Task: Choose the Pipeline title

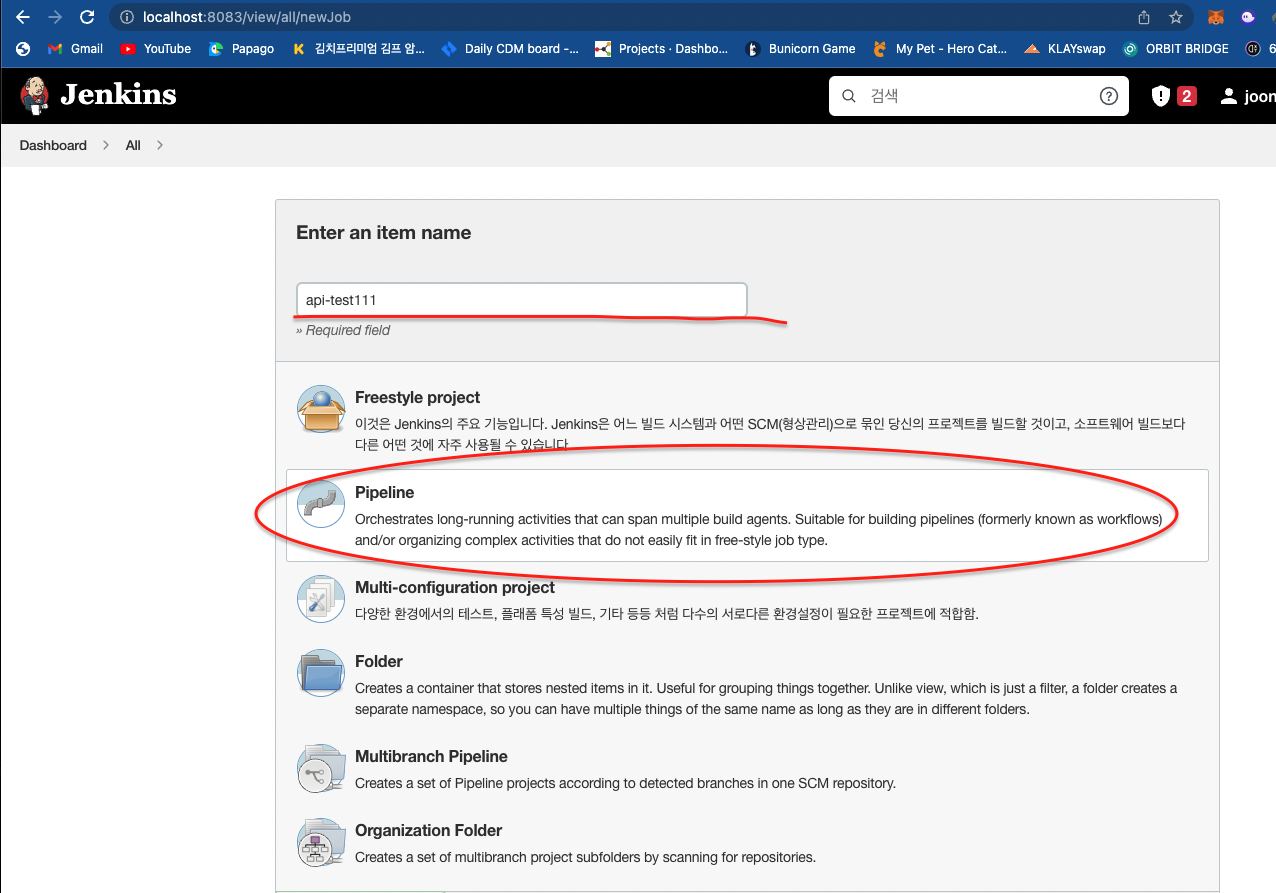Action: pos(384,492)
